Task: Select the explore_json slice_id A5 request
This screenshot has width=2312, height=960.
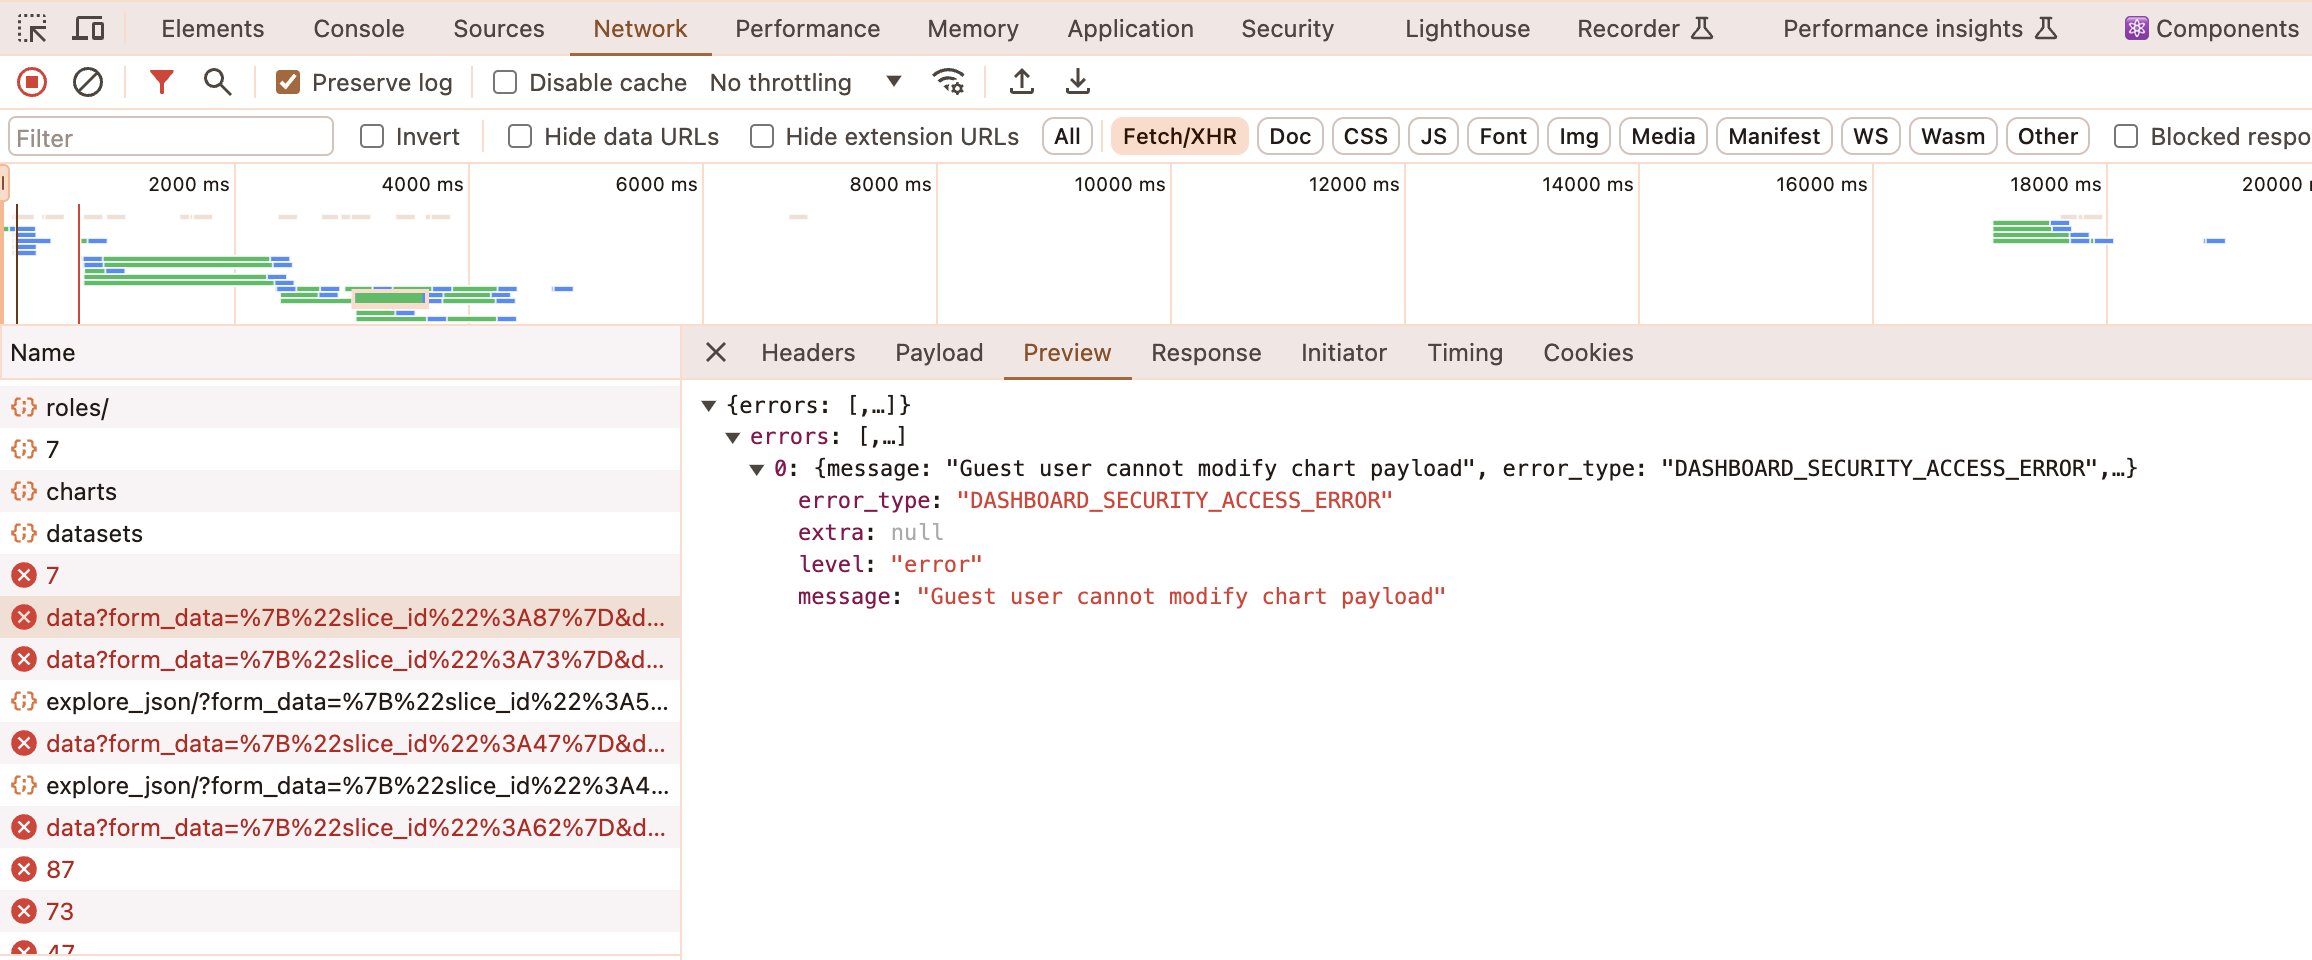Action: [340, 702]
